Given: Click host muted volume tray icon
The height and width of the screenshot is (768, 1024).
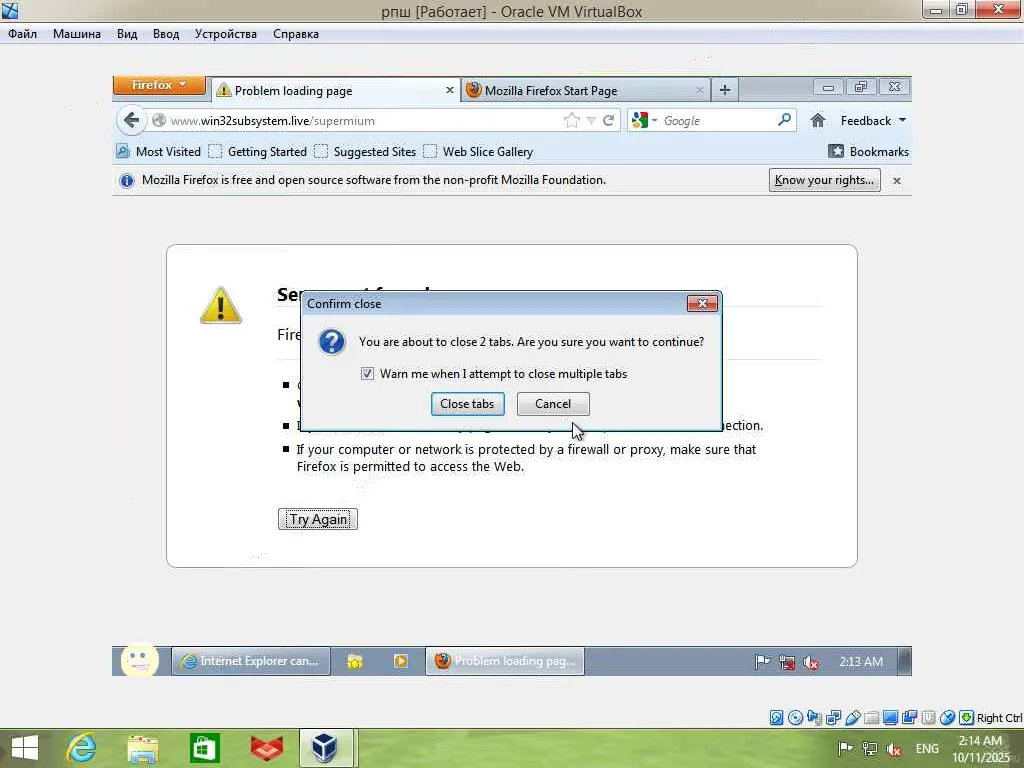Looking at the screenshot, I should pos(894,749).
